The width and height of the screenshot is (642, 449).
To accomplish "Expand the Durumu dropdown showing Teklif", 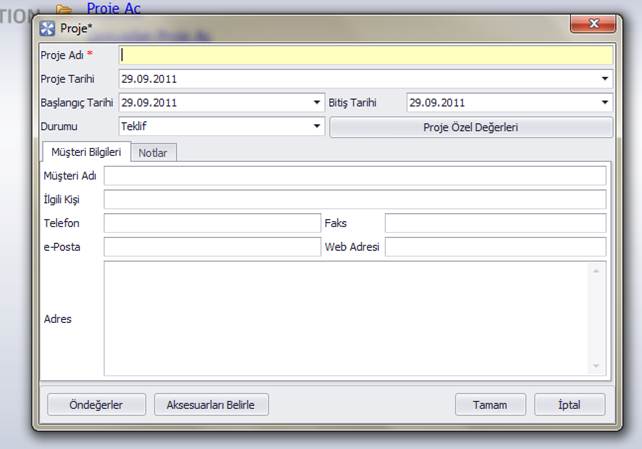I will coord(317,127).
